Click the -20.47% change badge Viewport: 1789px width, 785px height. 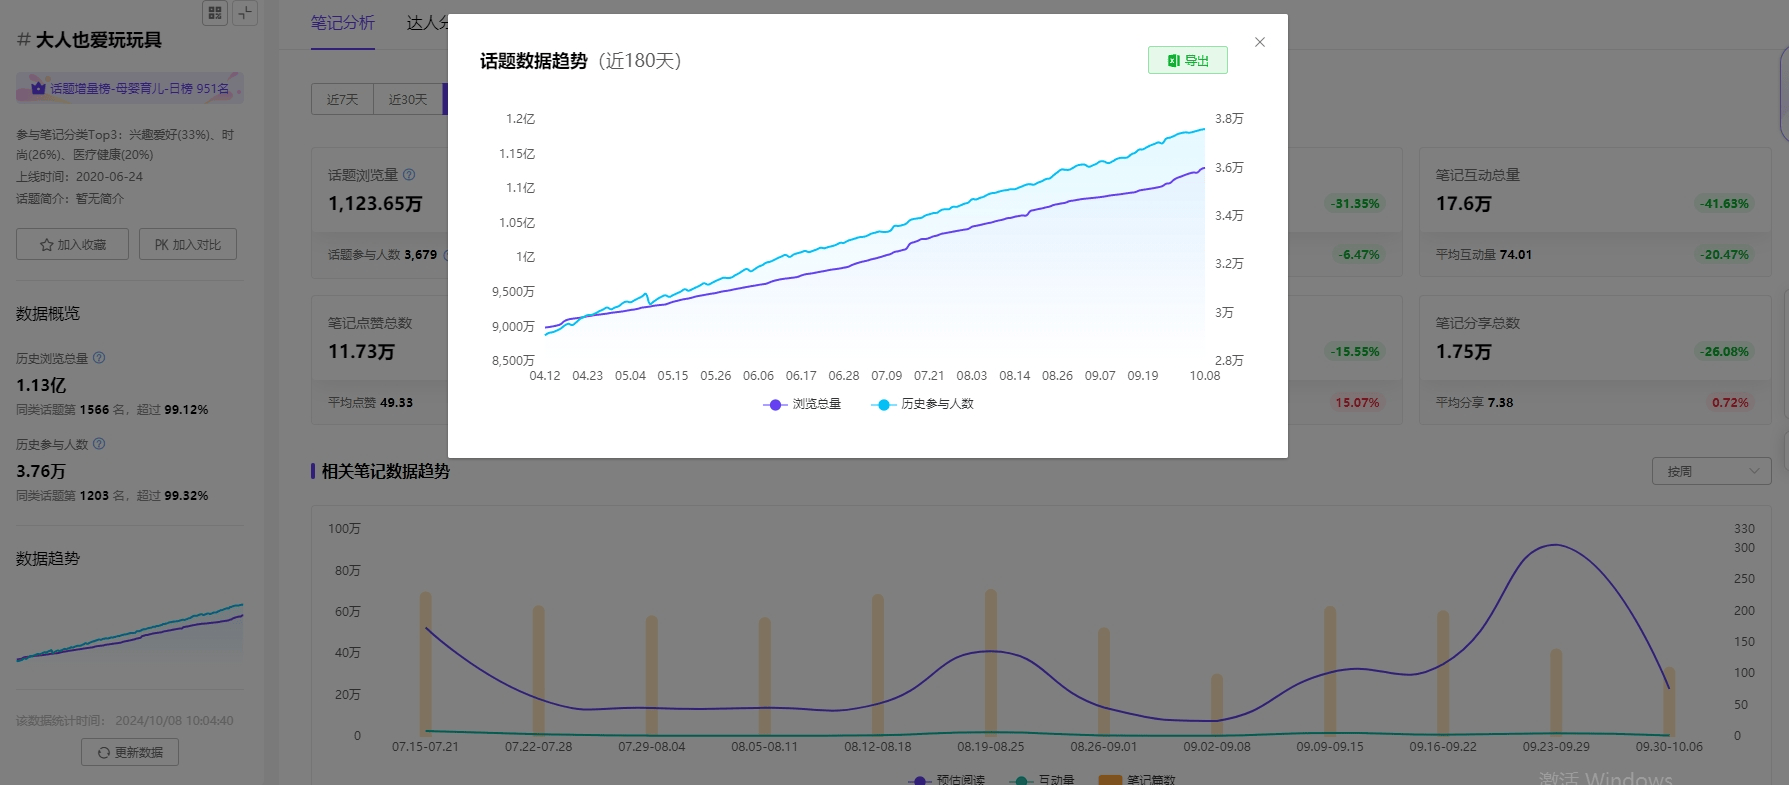pos(1725,255)
